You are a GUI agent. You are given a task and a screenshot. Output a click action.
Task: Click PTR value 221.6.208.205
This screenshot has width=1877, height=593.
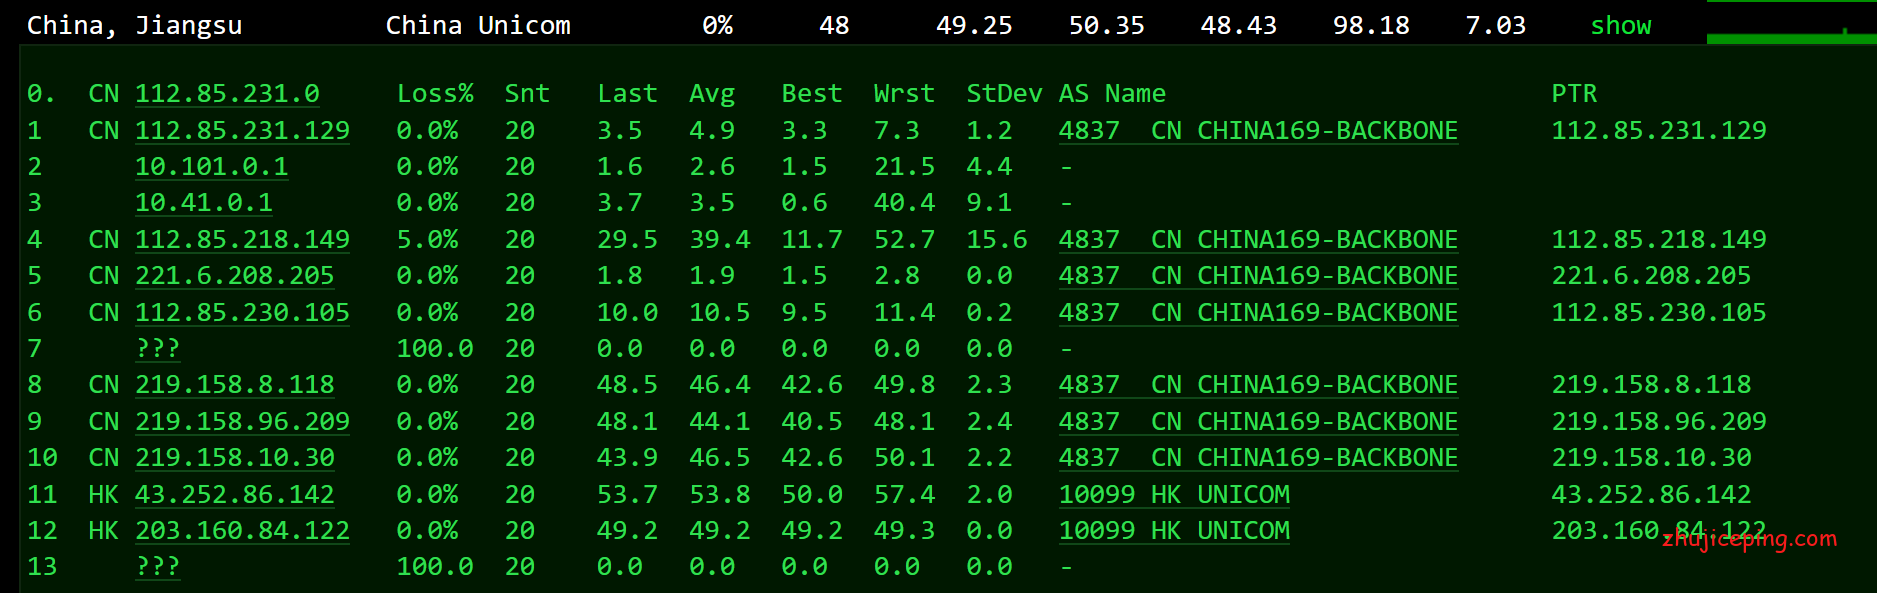1651,275
